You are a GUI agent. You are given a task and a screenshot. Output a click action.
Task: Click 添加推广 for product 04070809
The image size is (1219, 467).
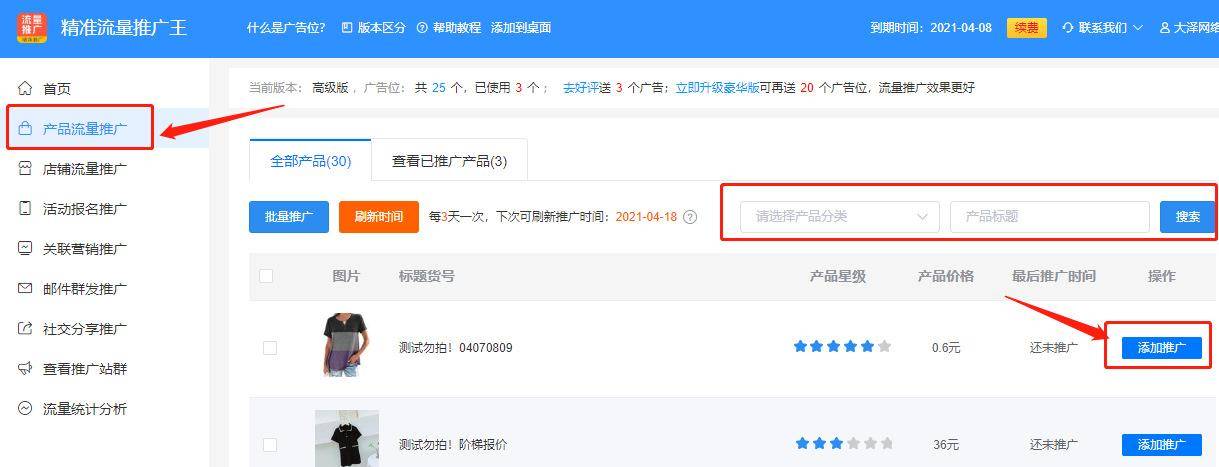pyautogui.click(x=1161, y=348)
